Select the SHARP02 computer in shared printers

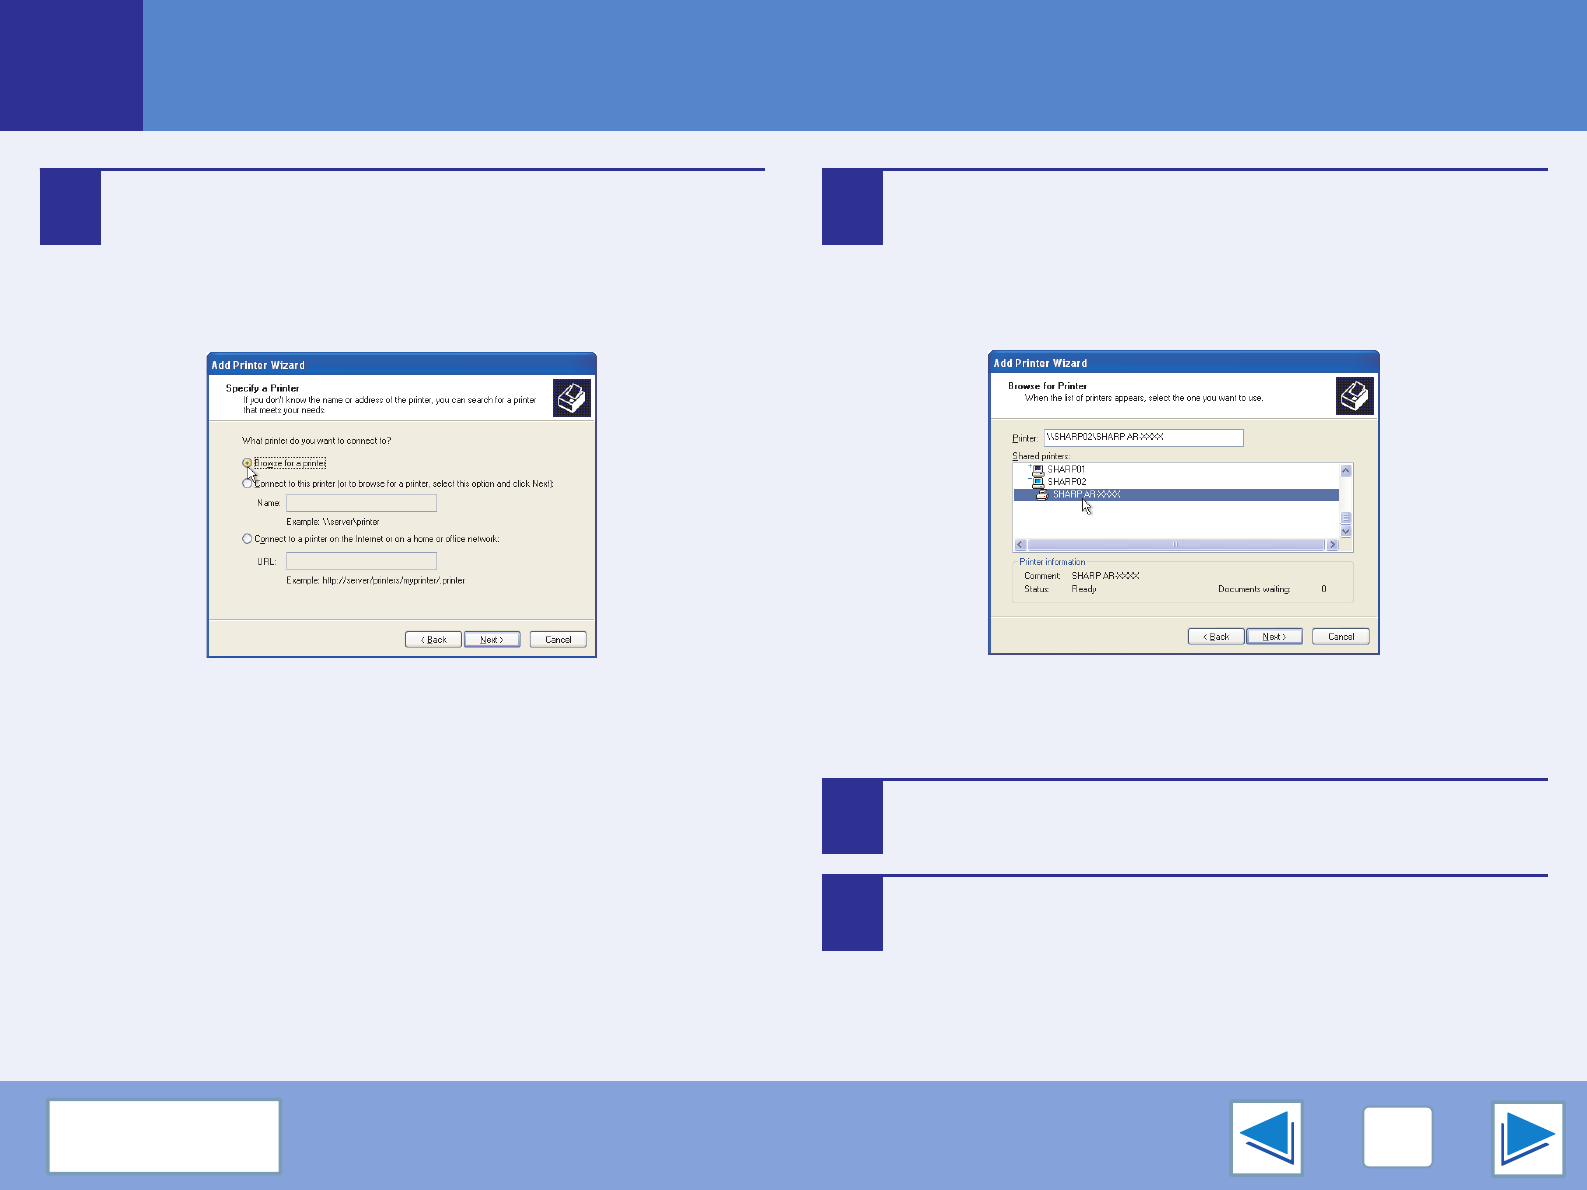pos(1066,482)
